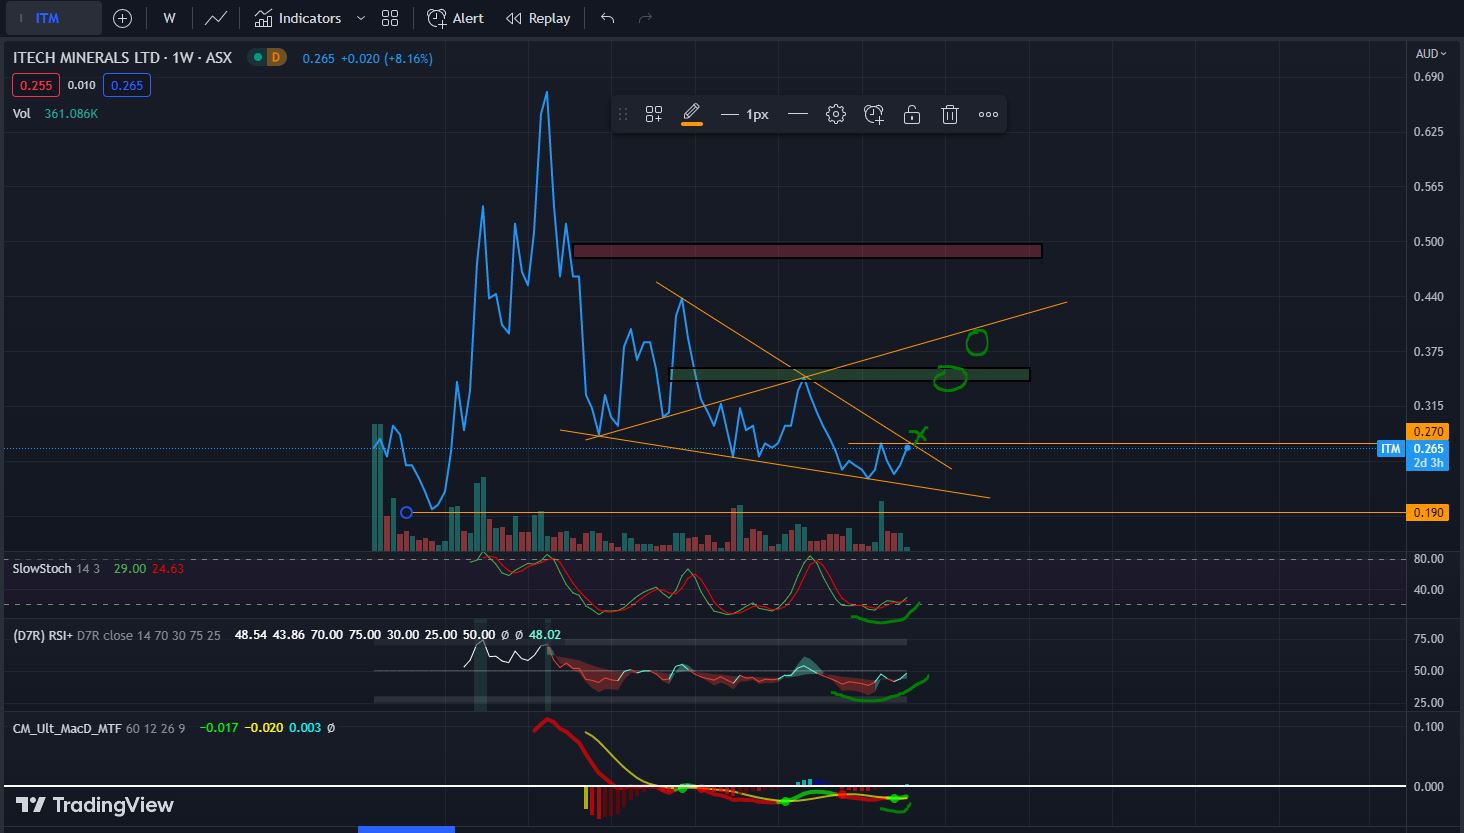Viewport: 1464px width, 833px height.
Task: Change chart style via line chart icon
Action: click(x=216, y=18)
